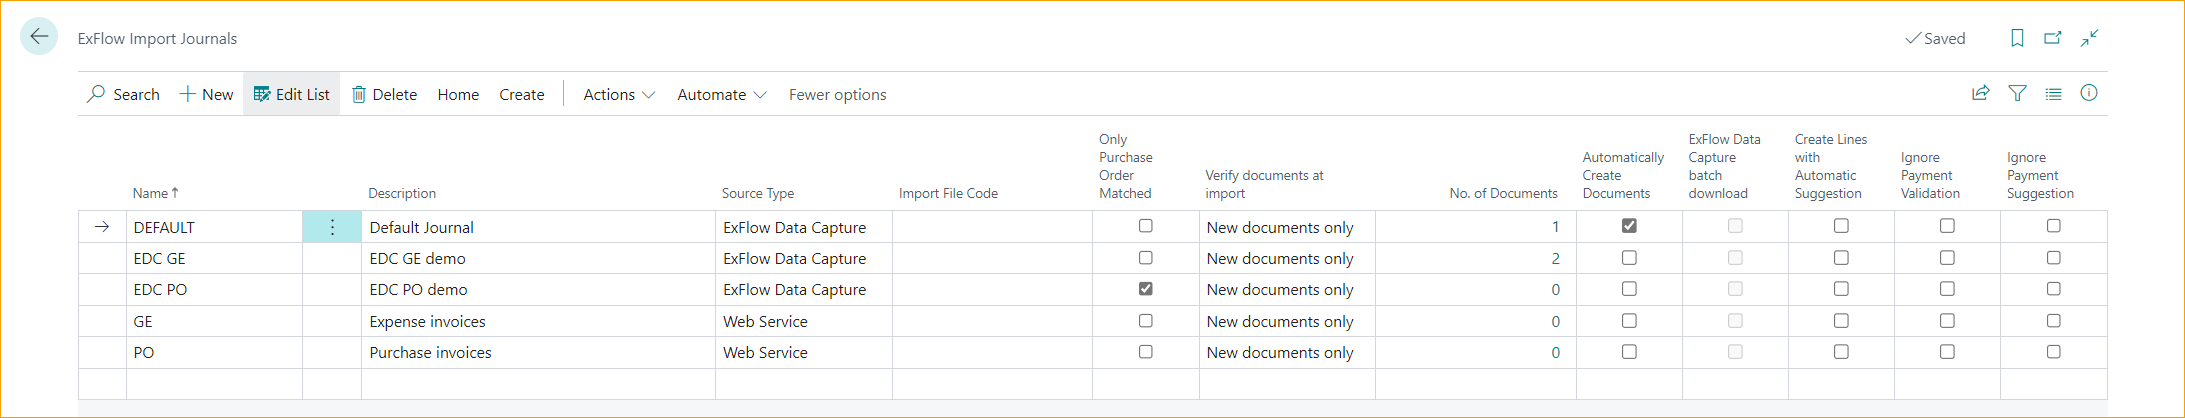Image resolution: width=2185 pixels, height=418 pixels.
Task: Toggle Only Purchase Order Matched for GE
Action: (x=1146, y=321)
